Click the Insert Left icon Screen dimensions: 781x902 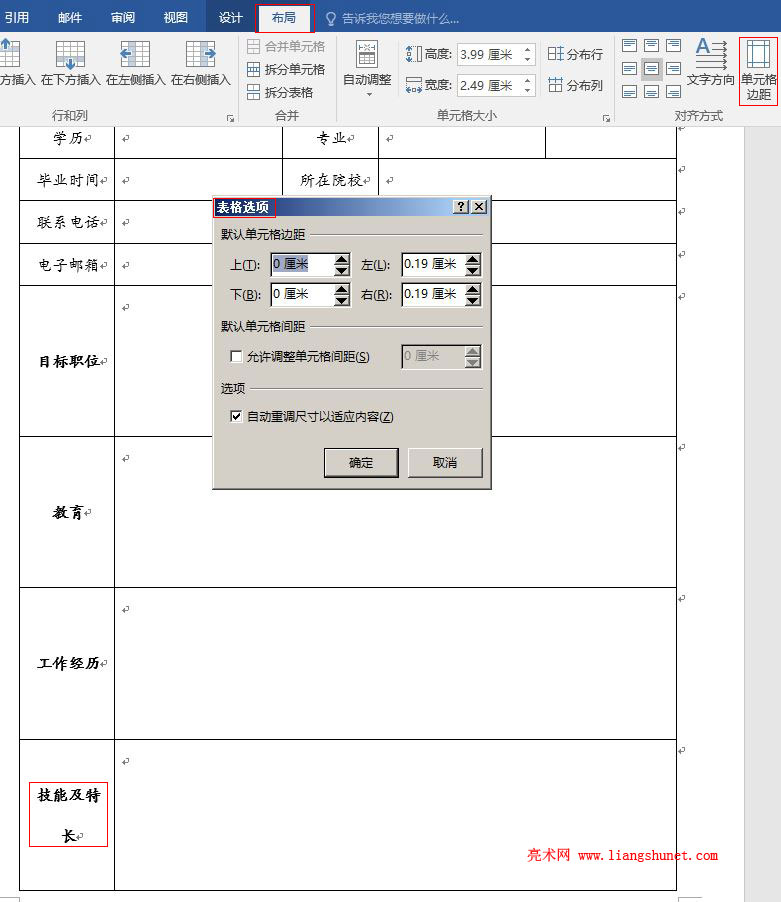[x=135, y=55]
